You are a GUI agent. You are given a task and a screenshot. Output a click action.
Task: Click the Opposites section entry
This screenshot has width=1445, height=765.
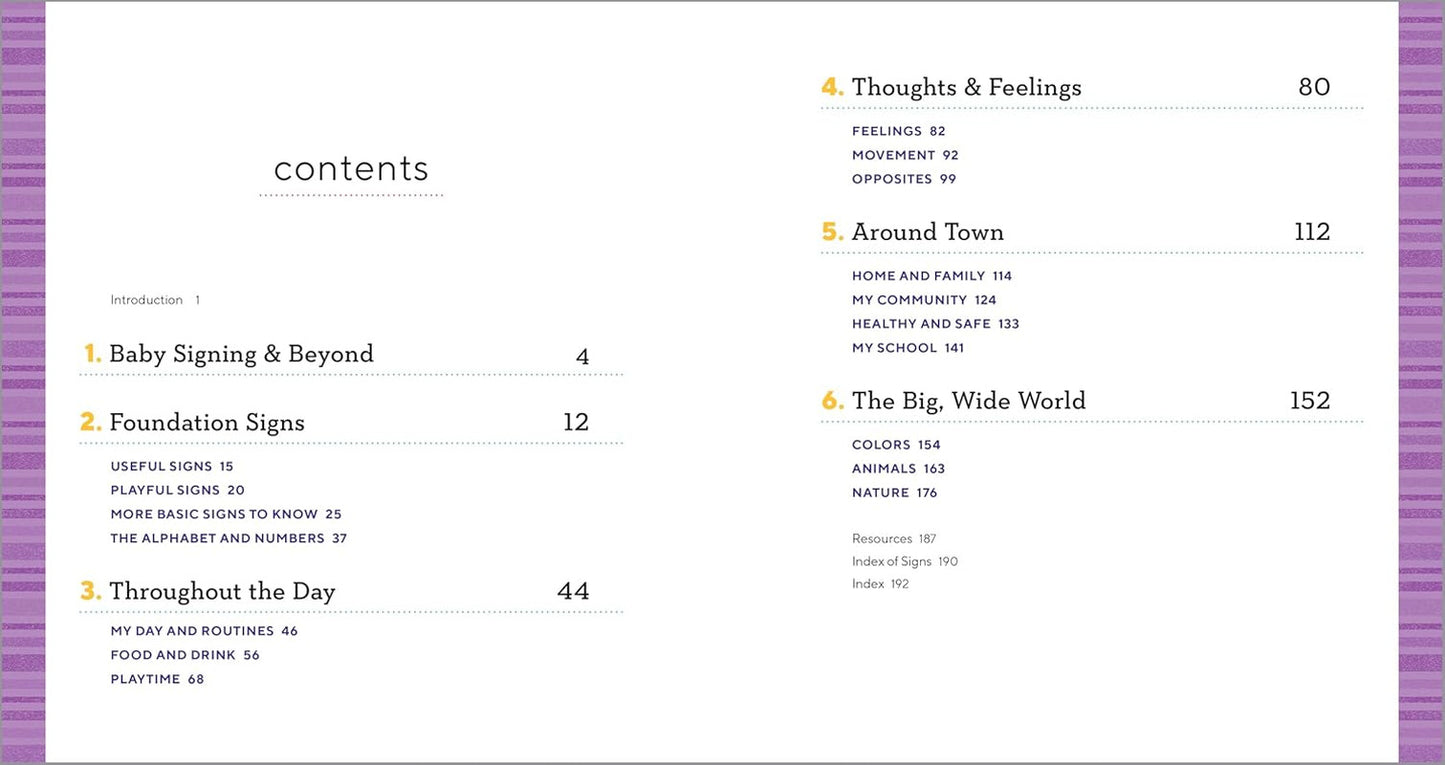click(892, 179)
